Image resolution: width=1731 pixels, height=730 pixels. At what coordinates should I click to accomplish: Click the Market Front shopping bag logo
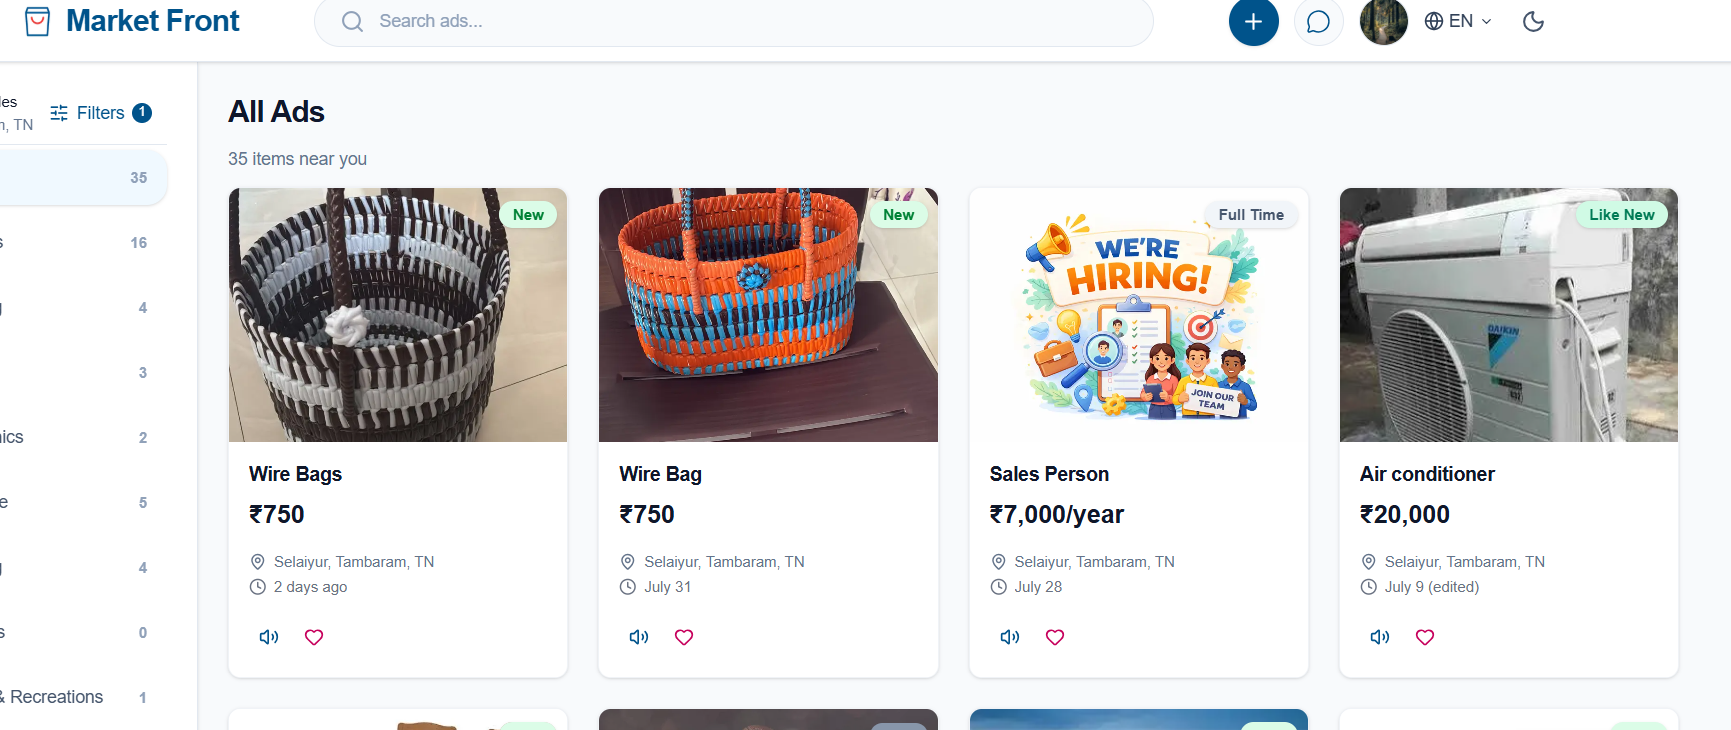(x=37, y=21)
